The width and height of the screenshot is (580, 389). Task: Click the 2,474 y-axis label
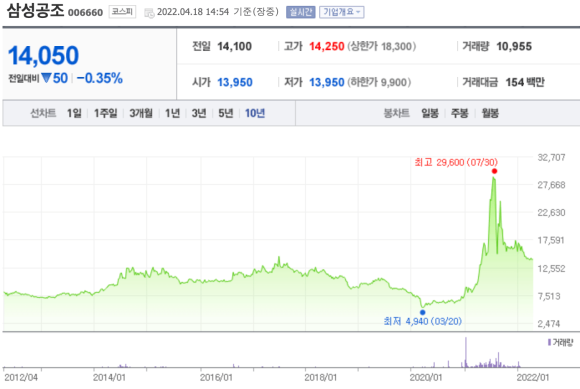pos(549,324)
